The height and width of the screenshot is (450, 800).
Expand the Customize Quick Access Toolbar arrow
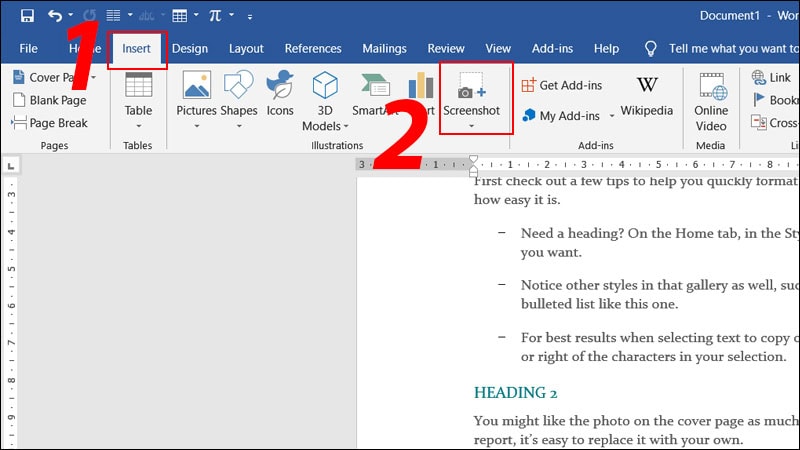[250, 17]
